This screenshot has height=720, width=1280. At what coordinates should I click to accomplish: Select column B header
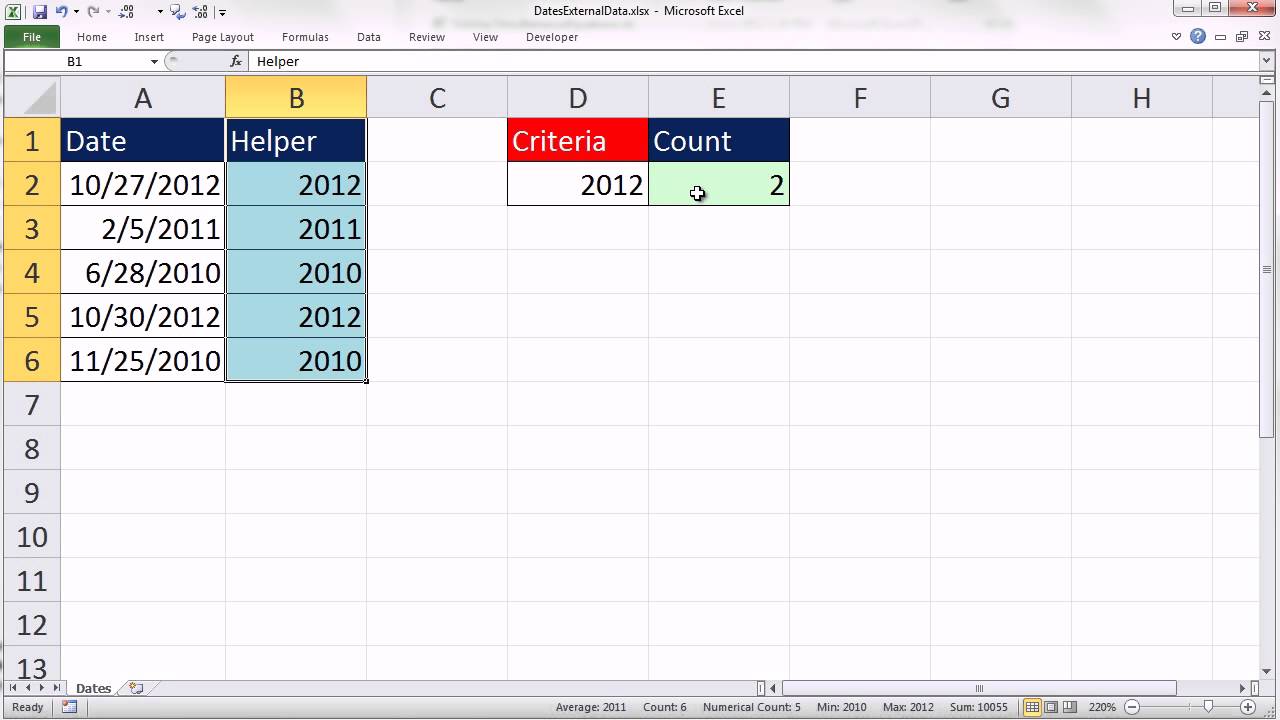point(296,97)
